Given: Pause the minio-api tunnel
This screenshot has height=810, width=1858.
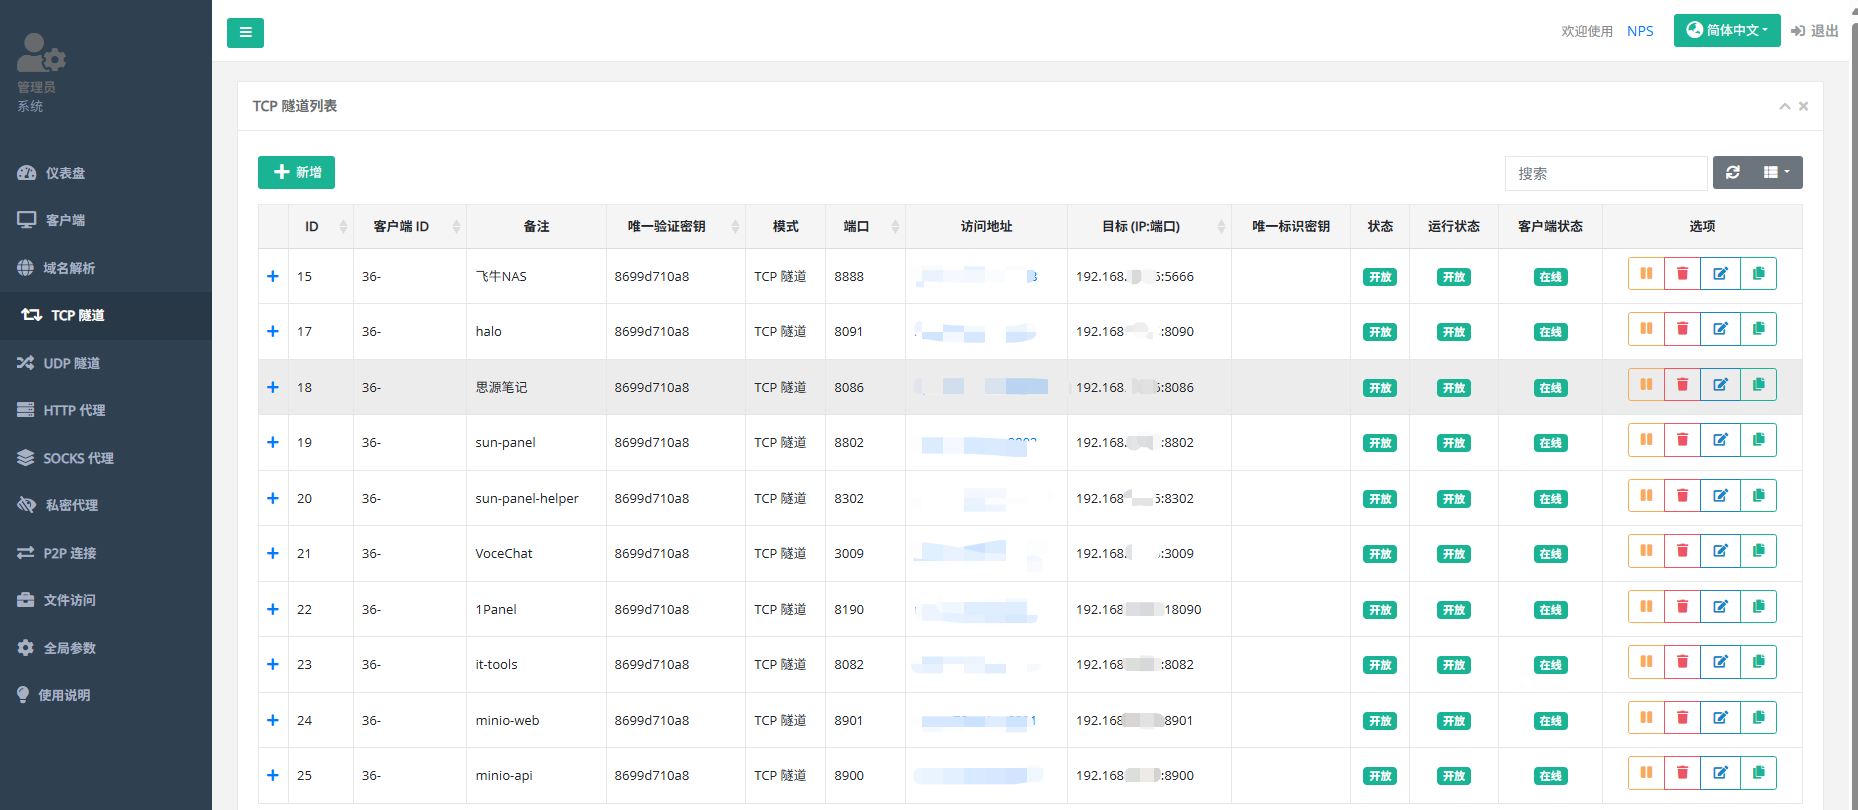Looking at the screenshot, I should pyautogui.click(x=1646, y=773).
